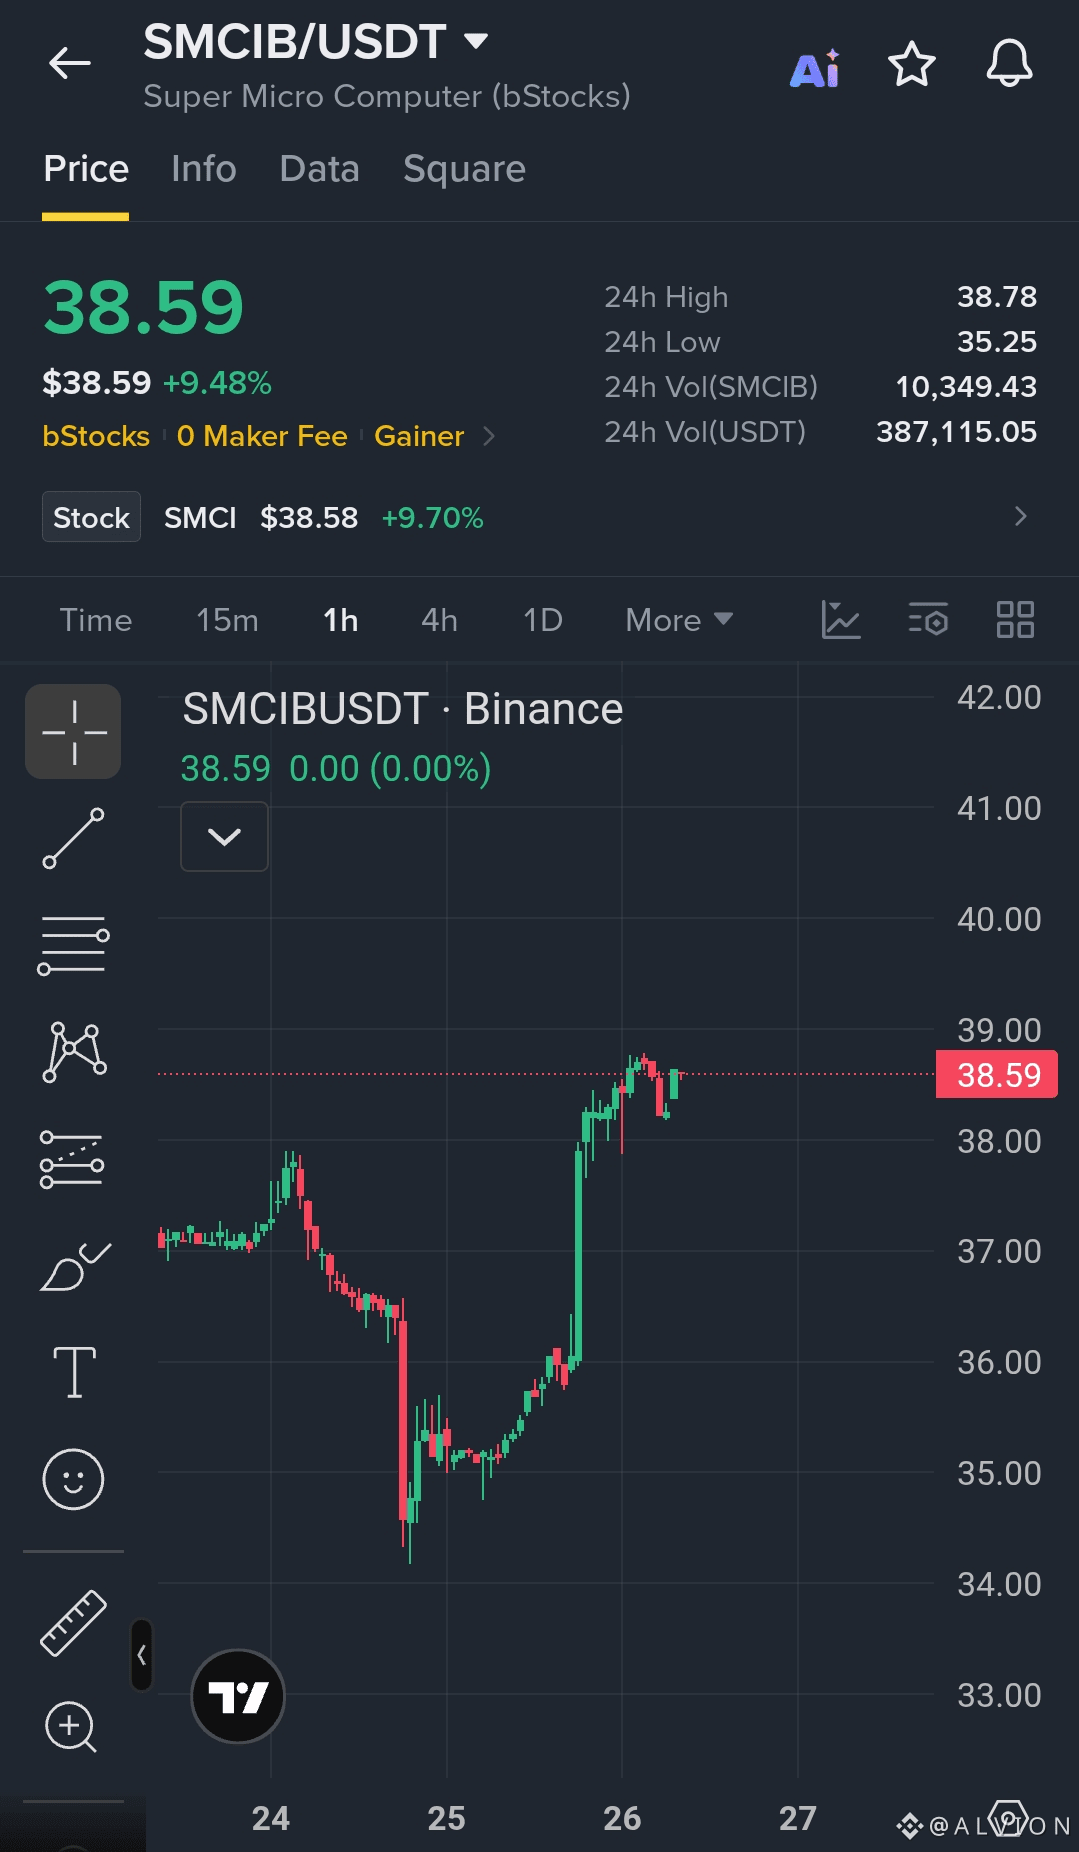Click the 24h Vol(USDT) value 387,115.05
This screenshot has height=1852, width=1079.
[957, 432]
